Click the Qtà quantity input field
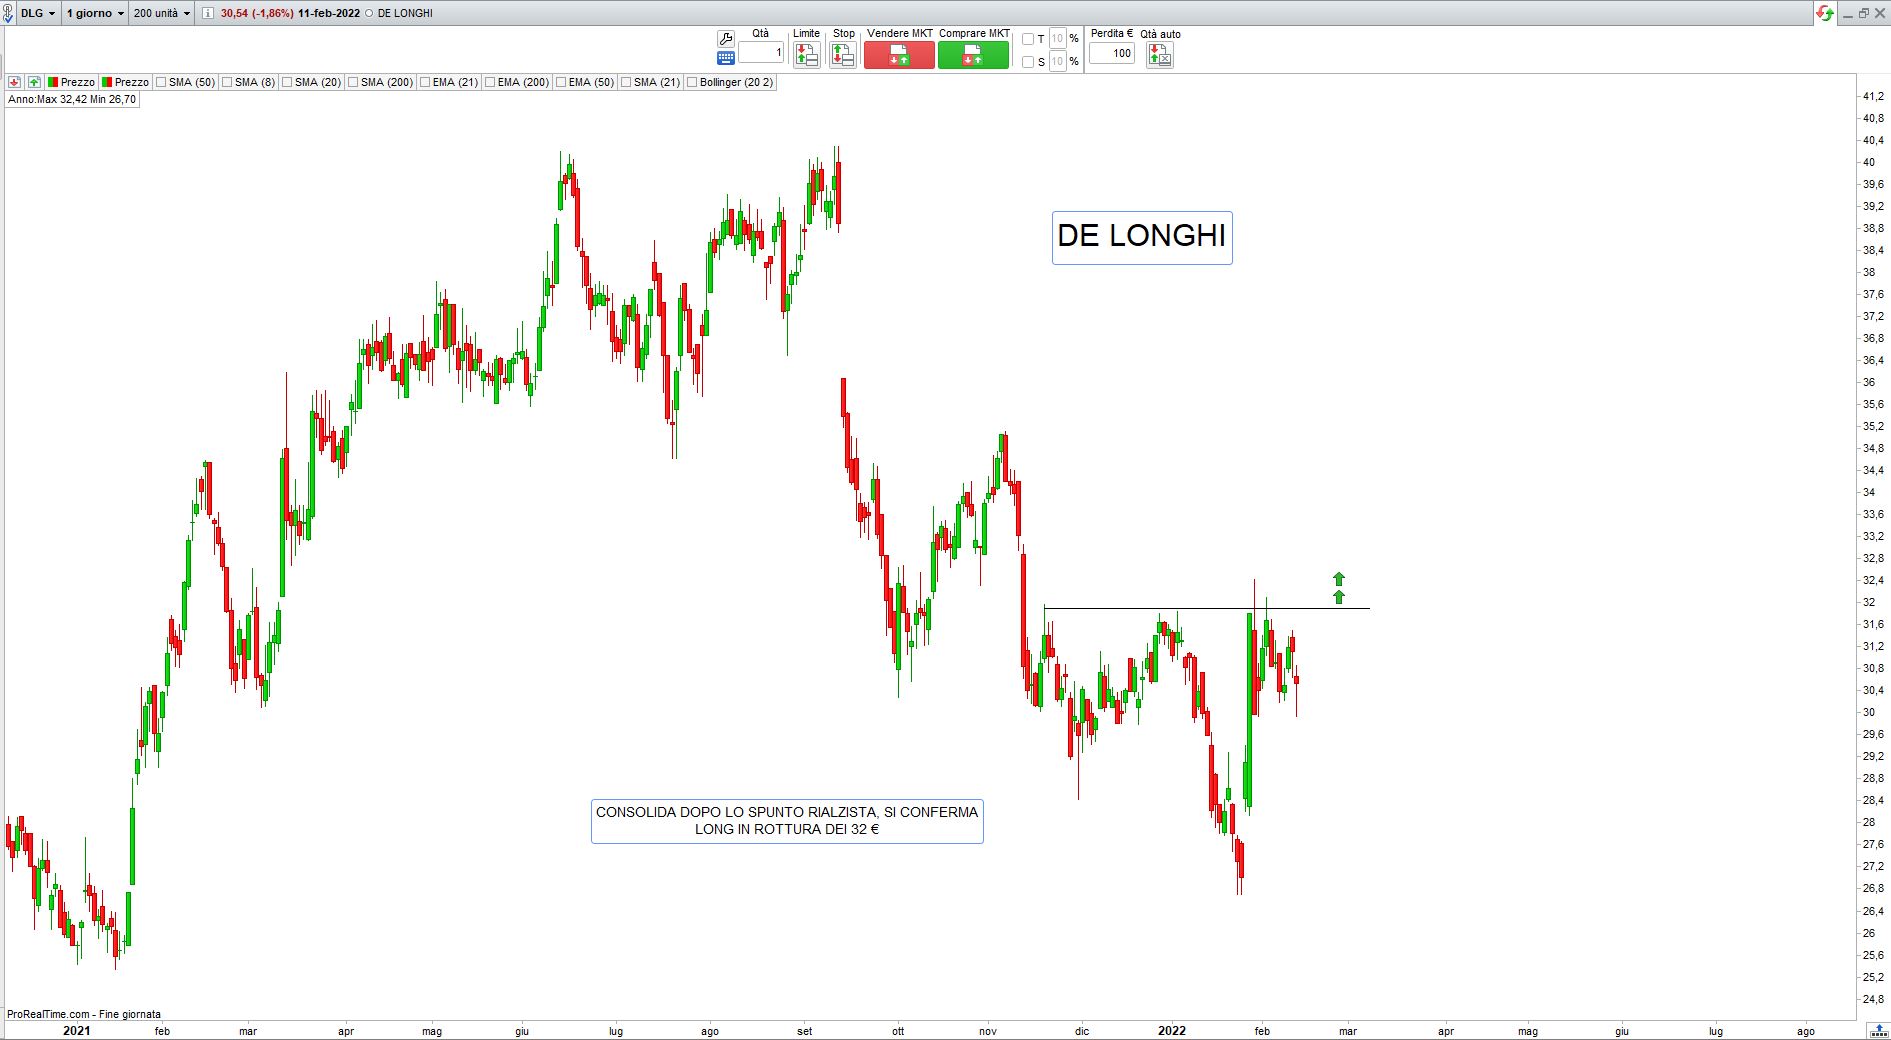This screenshot has height=1040, width=1891. [761, 53]
